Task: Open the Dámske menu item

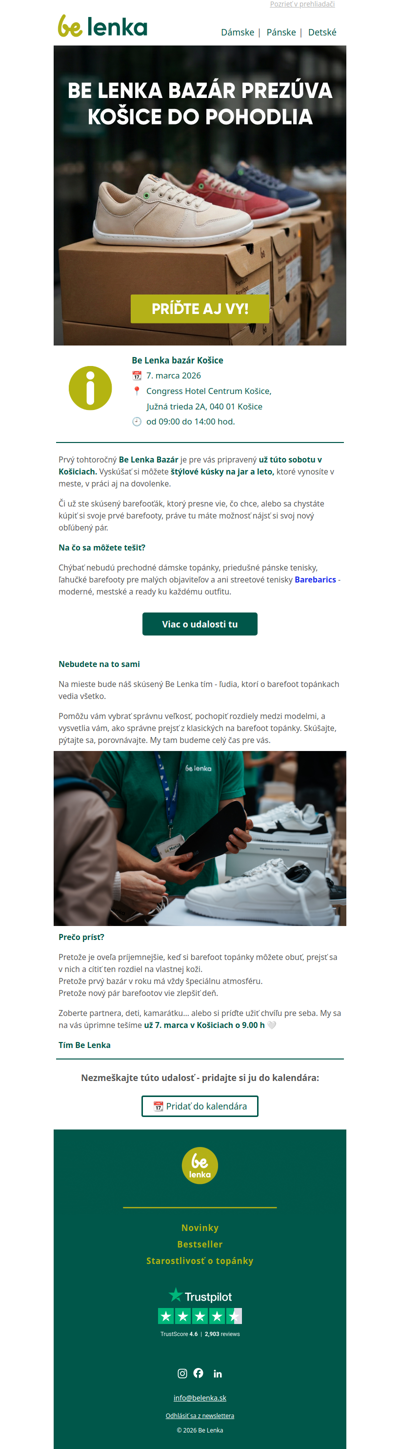Action: [237, 32]
